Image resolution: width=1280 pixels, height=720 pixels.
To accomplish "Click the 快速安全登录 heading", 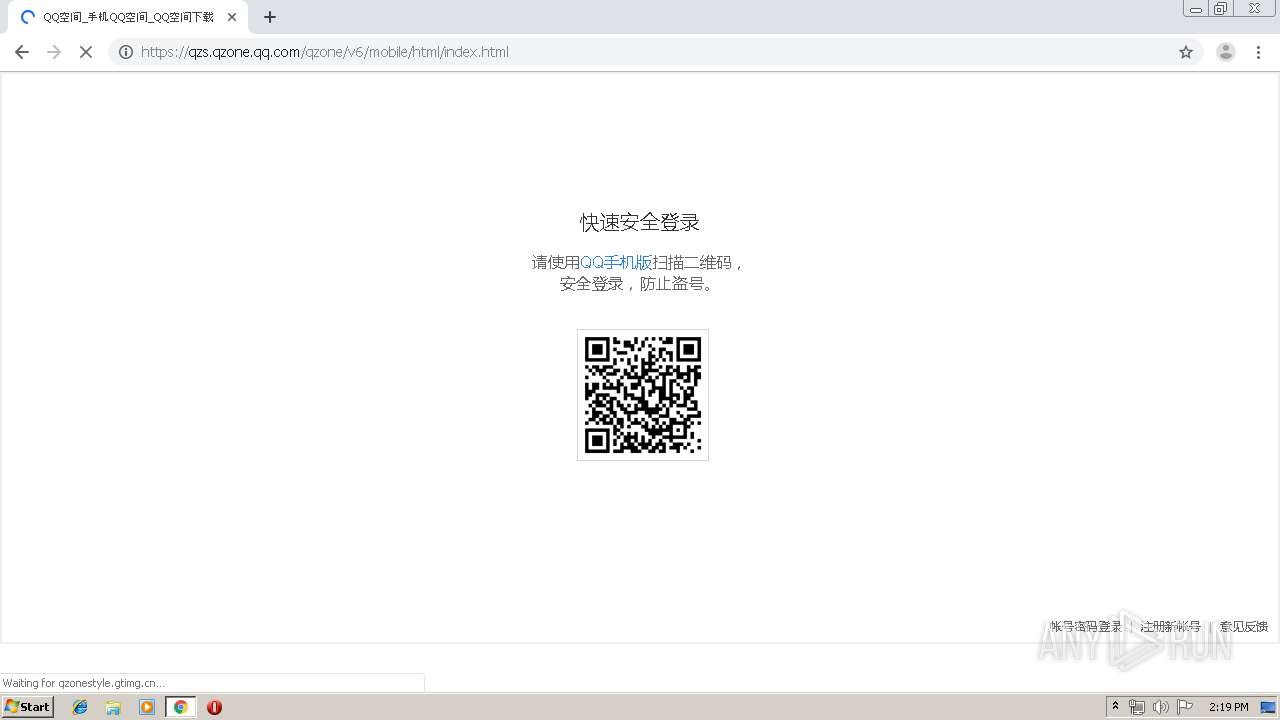I will (640, 222).
